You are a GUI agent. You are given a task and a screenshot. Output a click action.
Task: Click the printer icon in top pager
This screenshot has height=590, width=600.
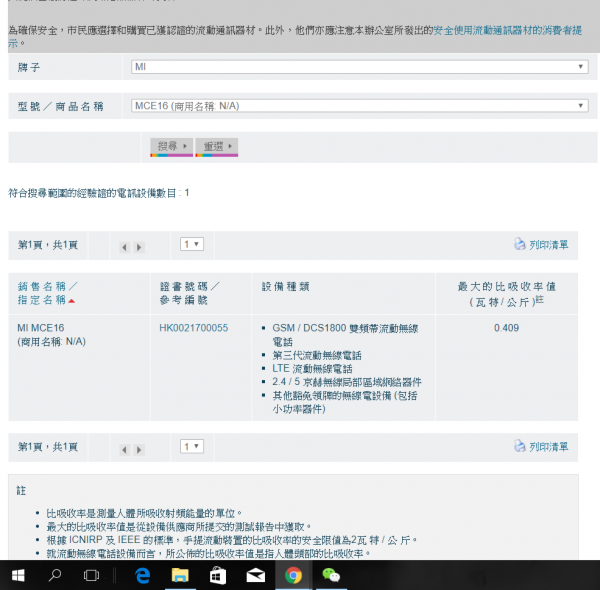(x=519, y=244)
